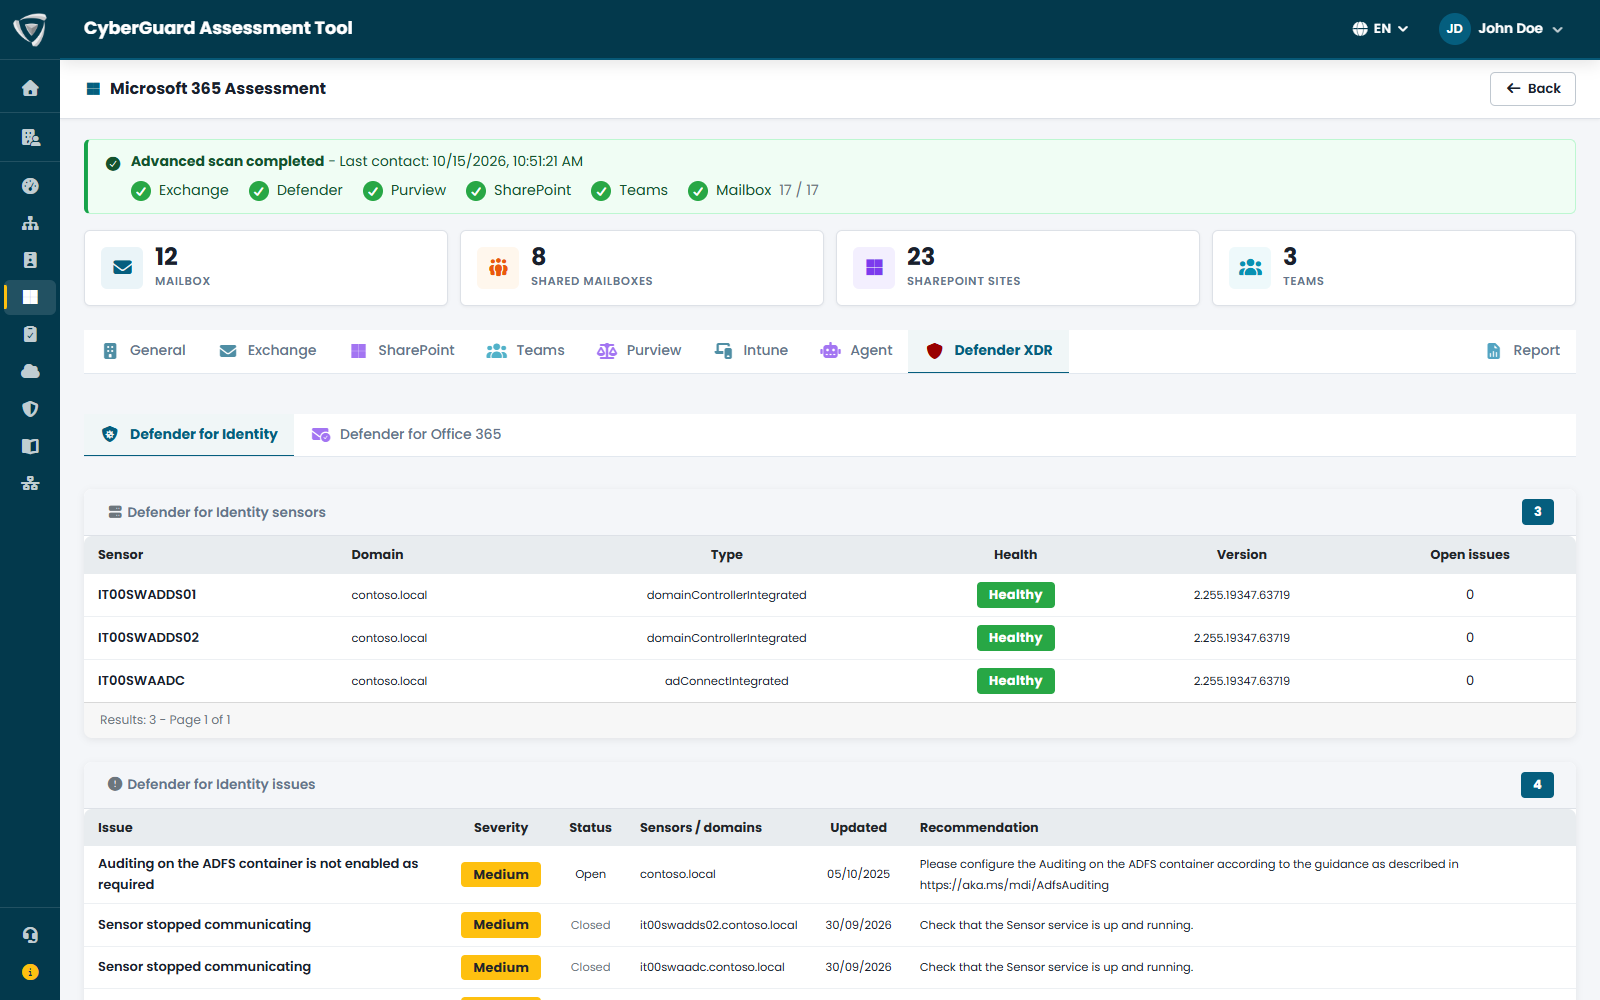Switch to the Purview tab
Image resolution: width=1600 pixels, height=1000 pixels.
[639, 351]
